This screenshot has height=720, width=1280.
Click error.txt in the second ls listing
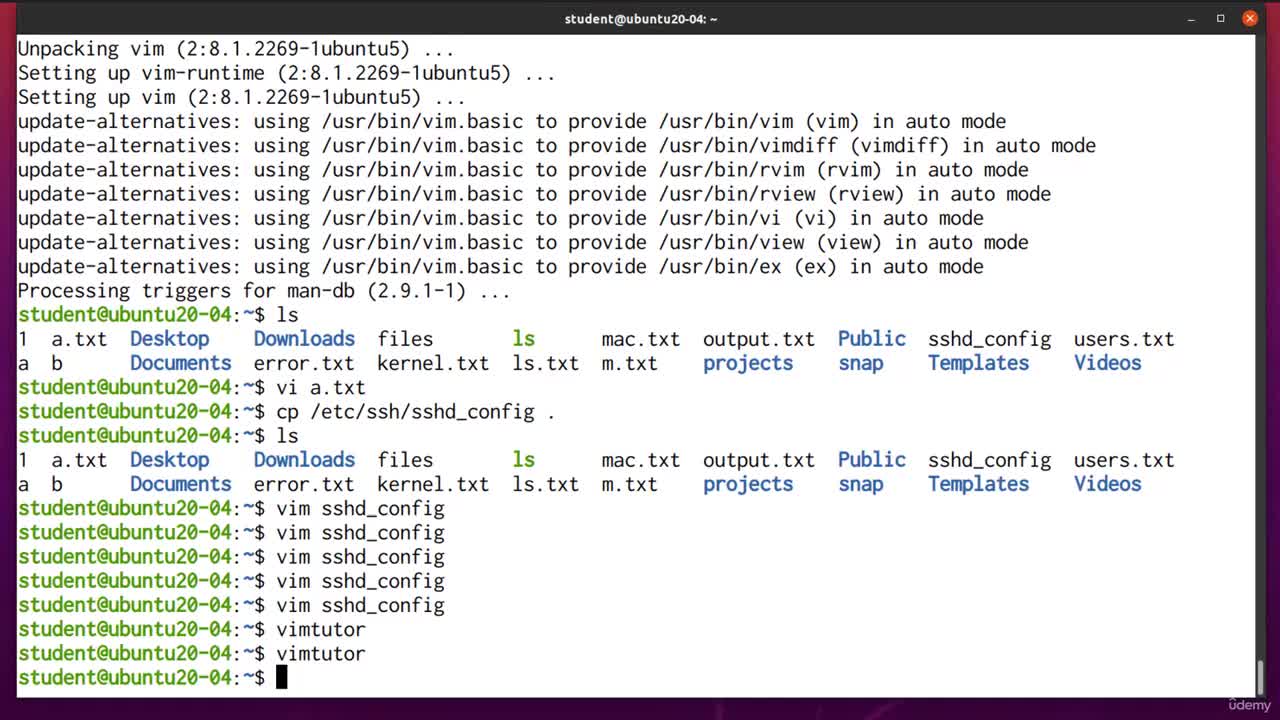[x=304, y=484]
